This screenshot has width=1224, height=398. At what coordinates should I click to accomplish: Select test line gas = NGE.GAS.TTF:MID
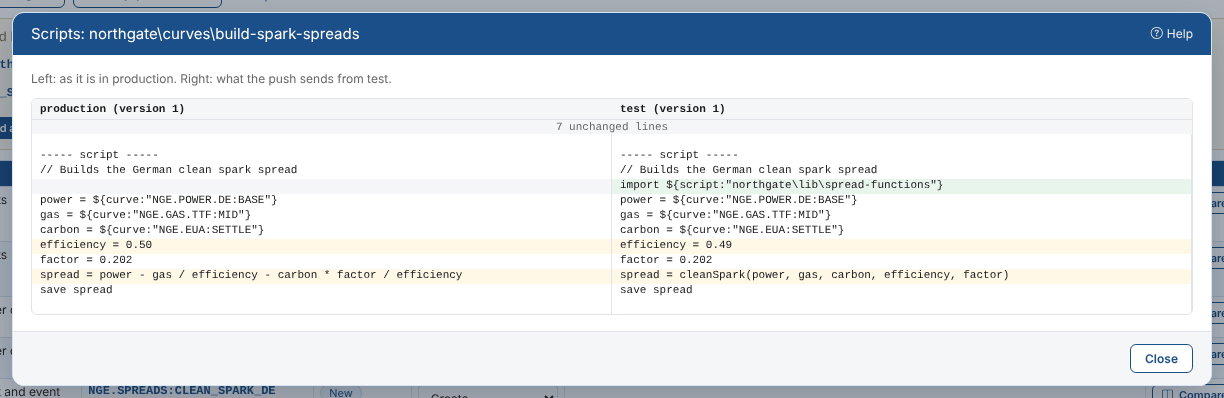(x=725, y=215)
